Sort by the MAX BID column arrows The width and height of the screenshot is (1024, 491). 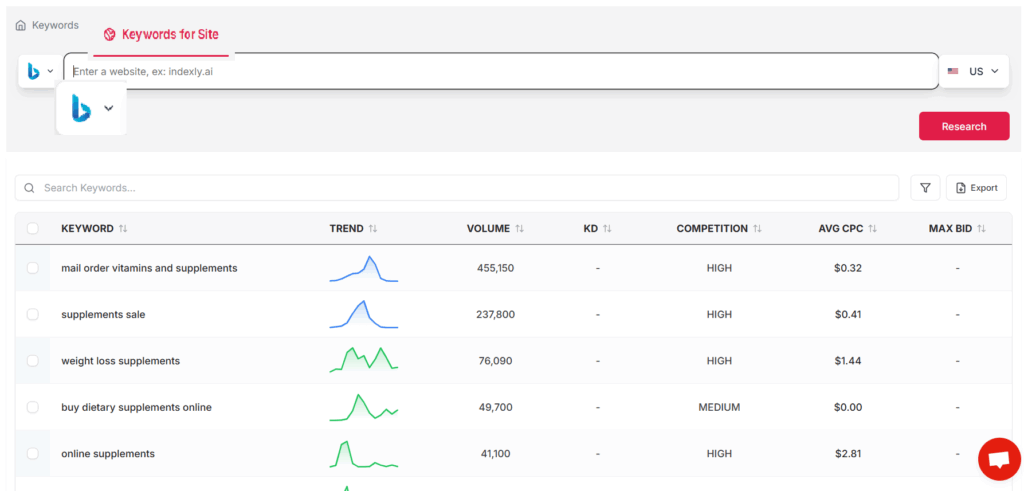coord(981,229)
